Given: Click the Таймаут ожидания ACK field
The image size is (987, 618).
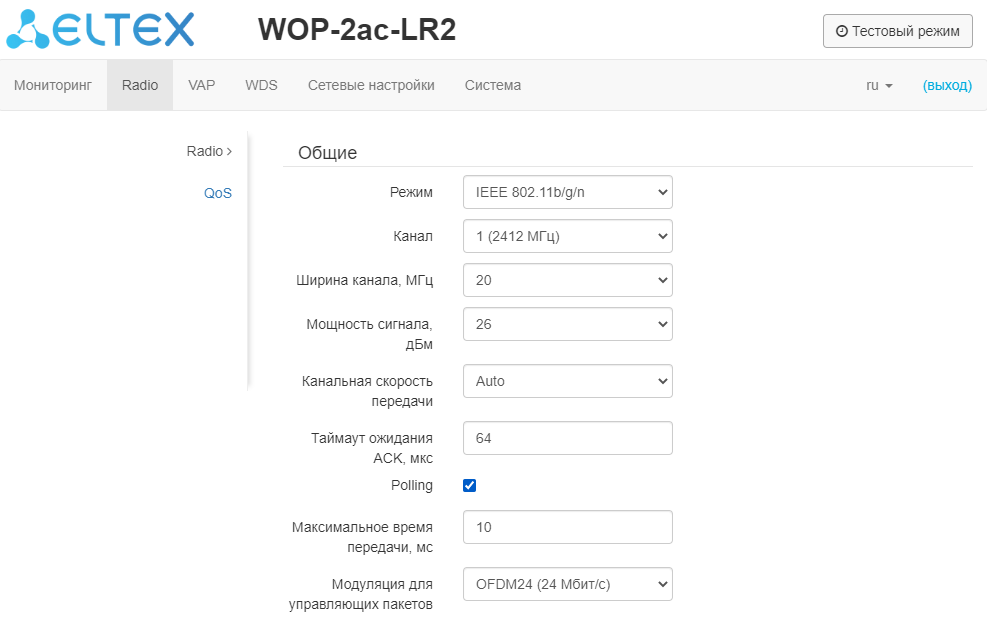Looking at the screenshot, I should click(x=567, y=438).
